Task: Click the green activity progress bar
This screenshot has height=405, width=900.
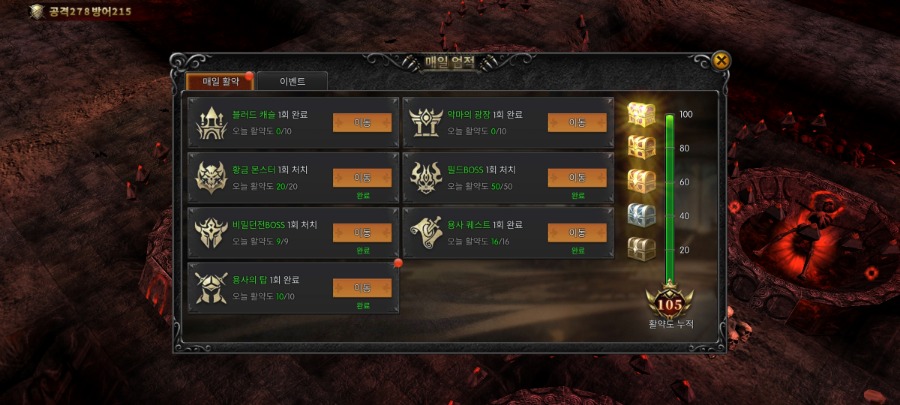Action: [669, 198]
